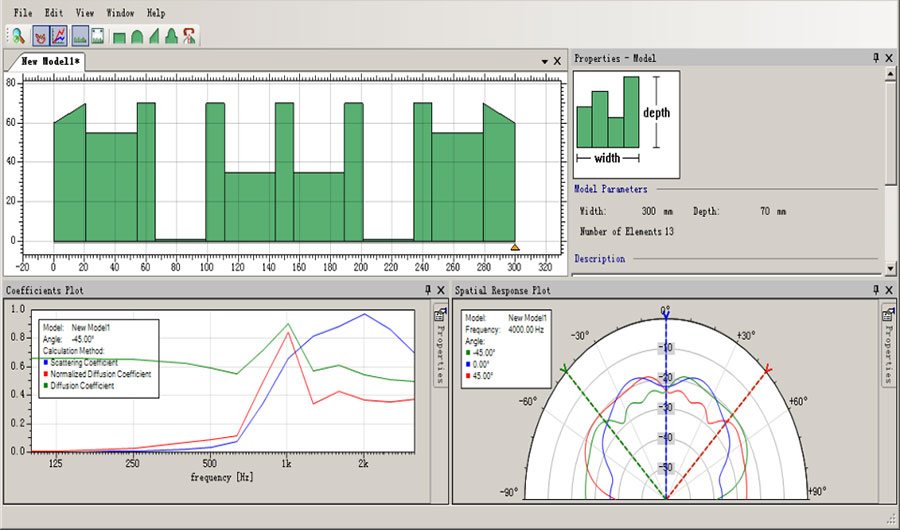900x530 pixels.
Task: Click the Help menu
Action: point(156,13)
